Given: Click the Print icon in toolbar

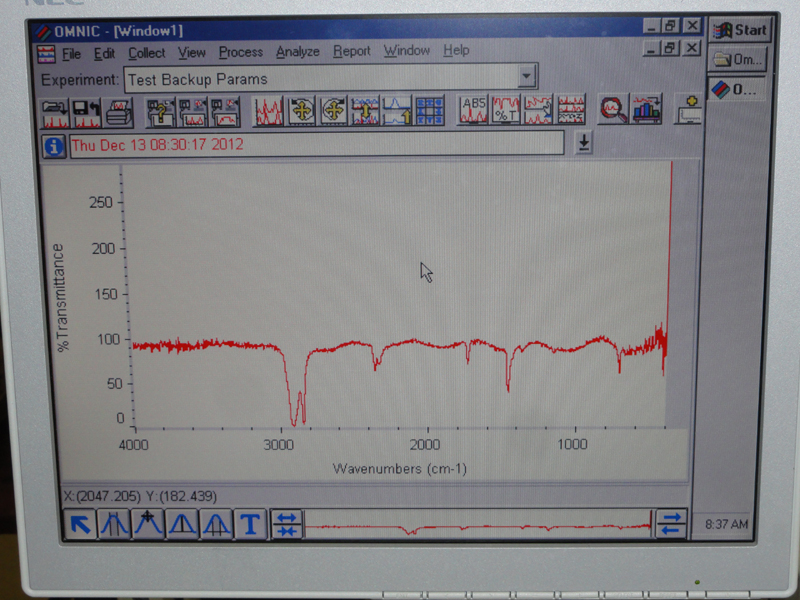Looking at the screenshot, I should pos(118,111).
